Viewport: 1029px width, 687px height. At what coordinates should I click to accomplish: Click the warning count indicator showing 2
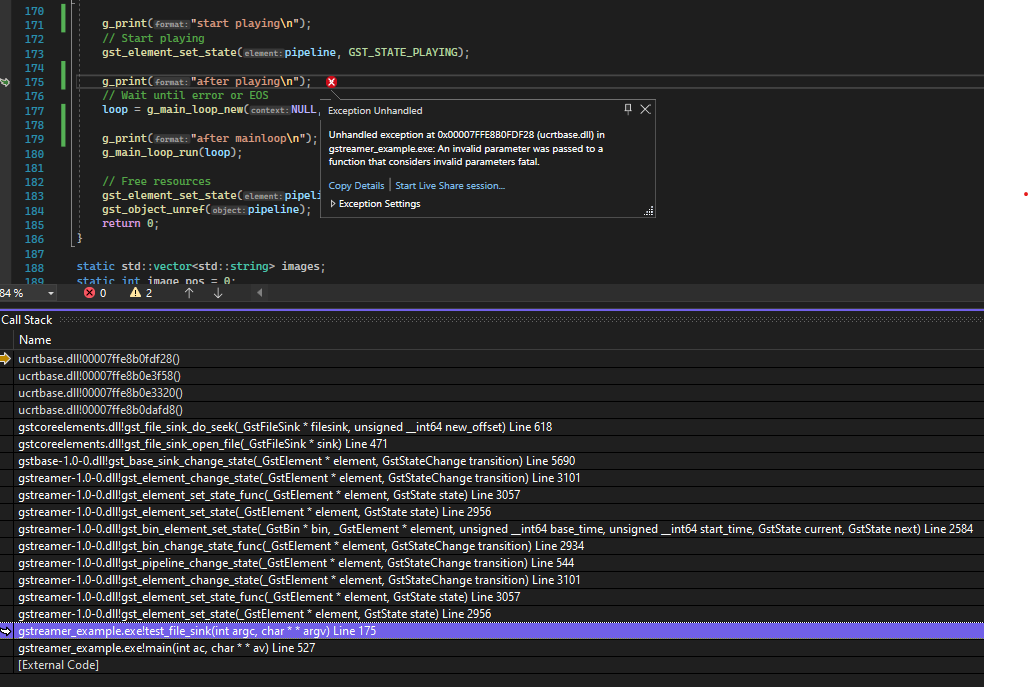[x=141, y=293]
